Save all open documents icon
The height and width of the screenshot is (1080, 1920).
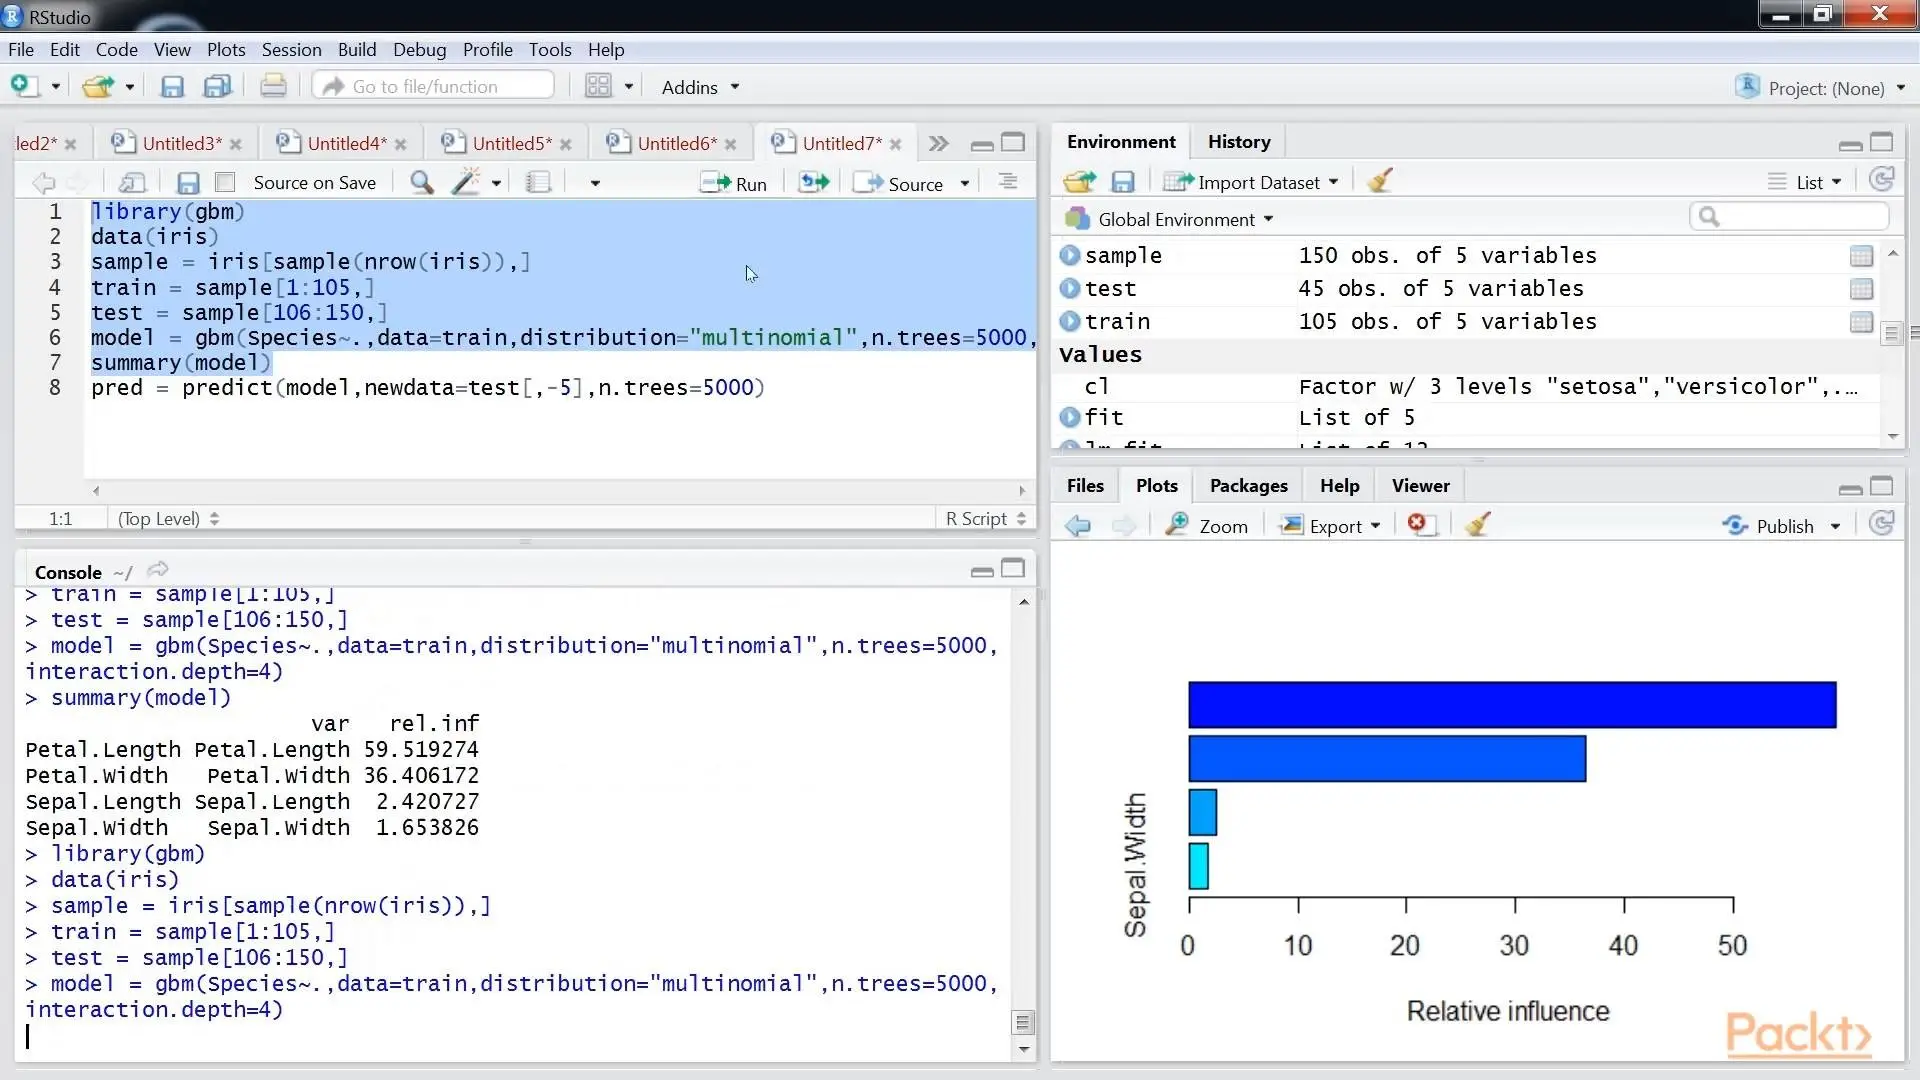coord(217,87)
